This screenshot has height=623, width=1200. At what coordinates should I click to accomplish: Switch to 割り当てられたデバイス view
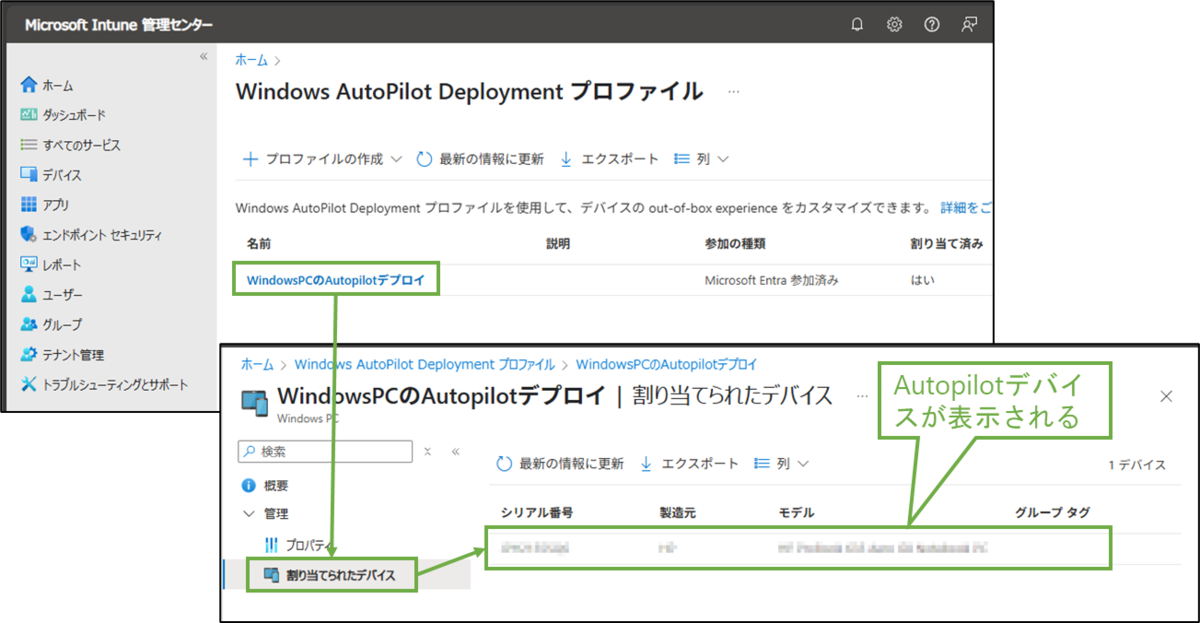point(340,575)
